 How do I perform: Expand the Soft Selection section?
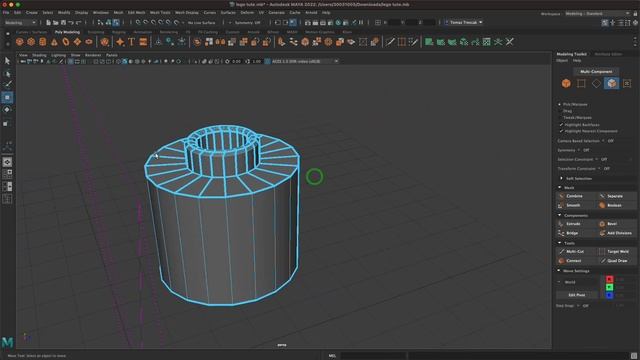tap(562, 178)
